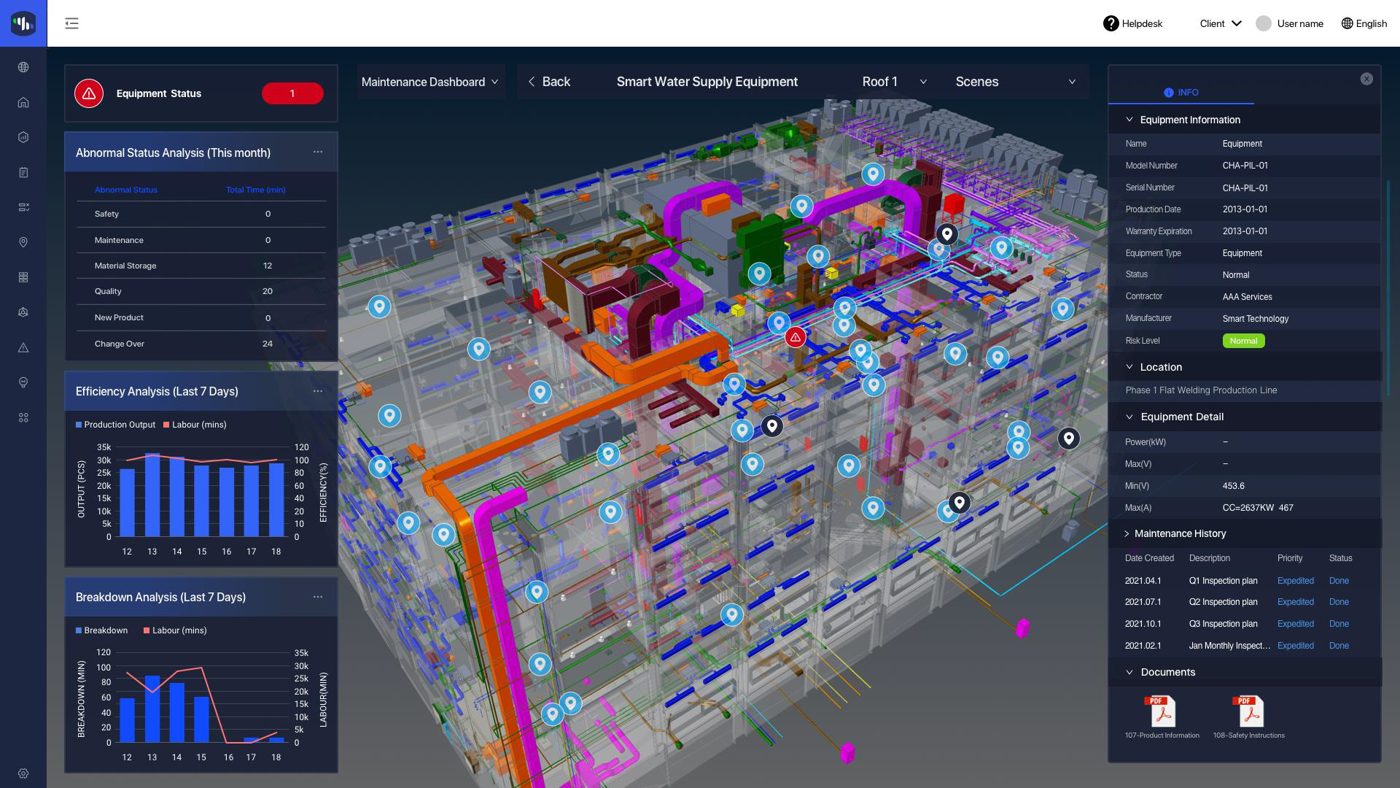Expand the Maintenance History section
Screen dimensions: 1400x788
coord(1127,534)
